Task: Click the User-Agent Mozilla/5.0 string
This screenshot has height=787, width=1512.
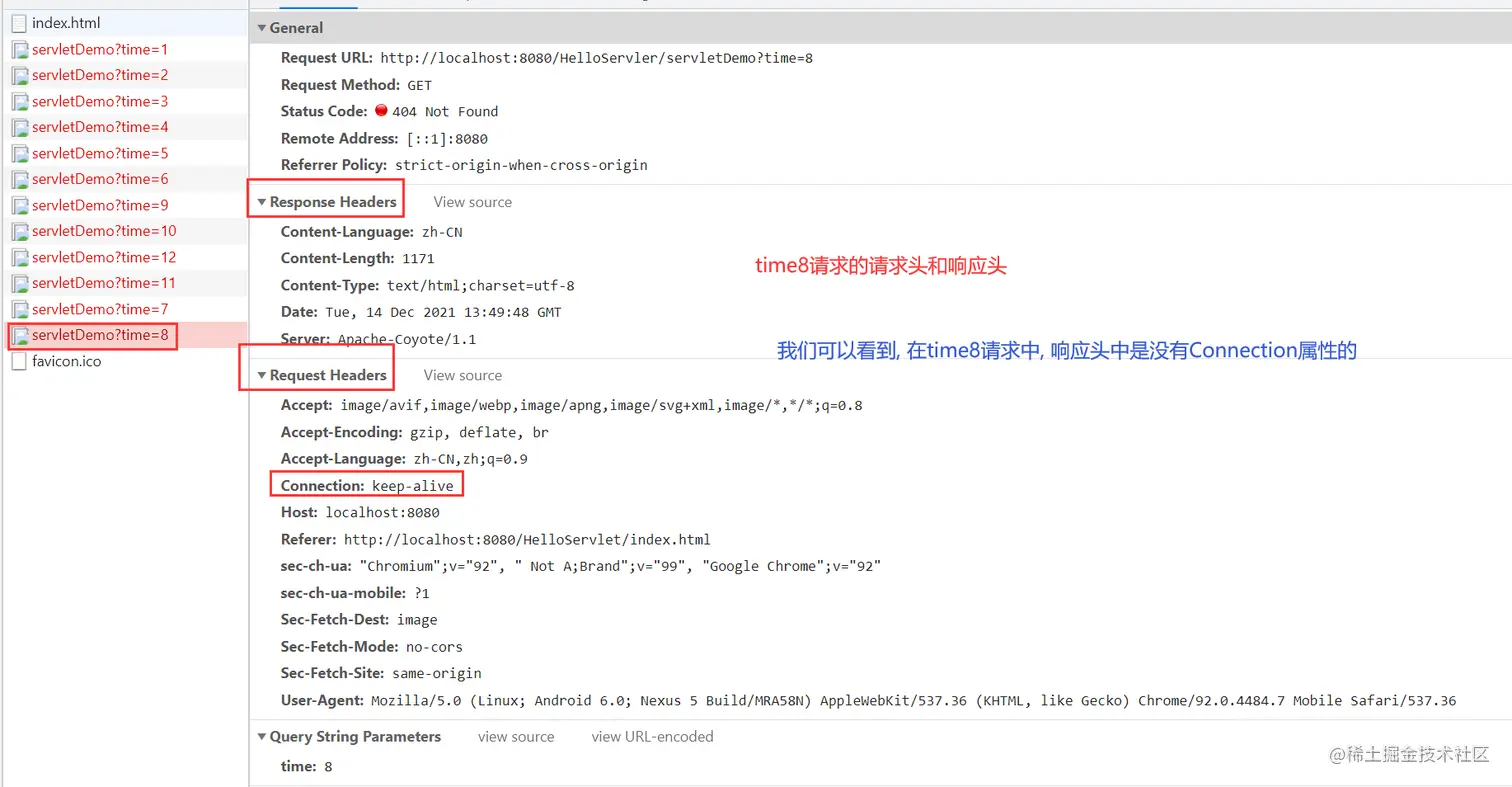Action: click(x=913, y=701)
